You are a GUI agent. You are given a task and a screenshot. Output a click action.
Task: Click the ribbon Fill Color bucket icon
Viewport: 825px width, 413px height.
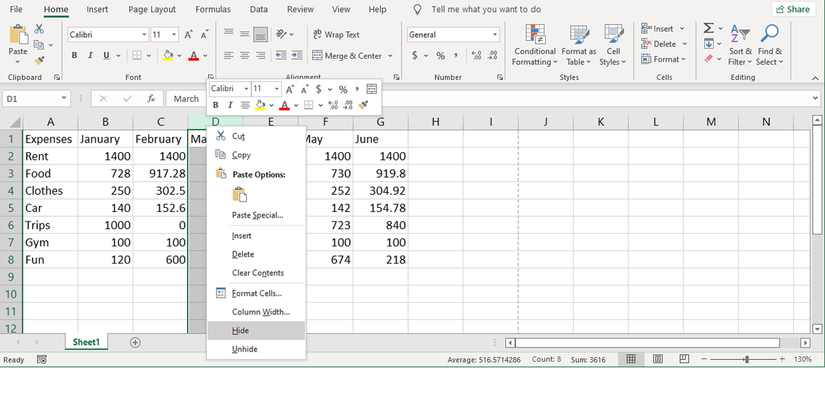[168, 55]
